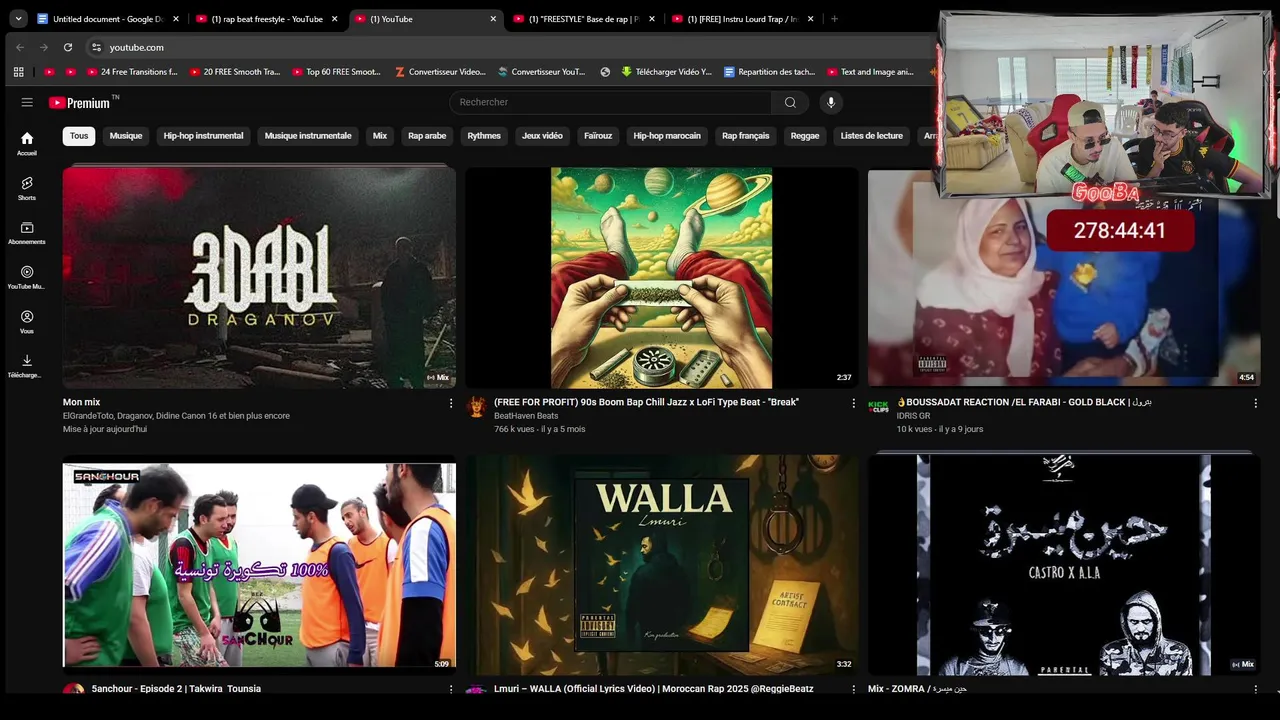Viewport: 1280px width, 720px height.
Task: Go forward in the browser
Action: (43, 47)
